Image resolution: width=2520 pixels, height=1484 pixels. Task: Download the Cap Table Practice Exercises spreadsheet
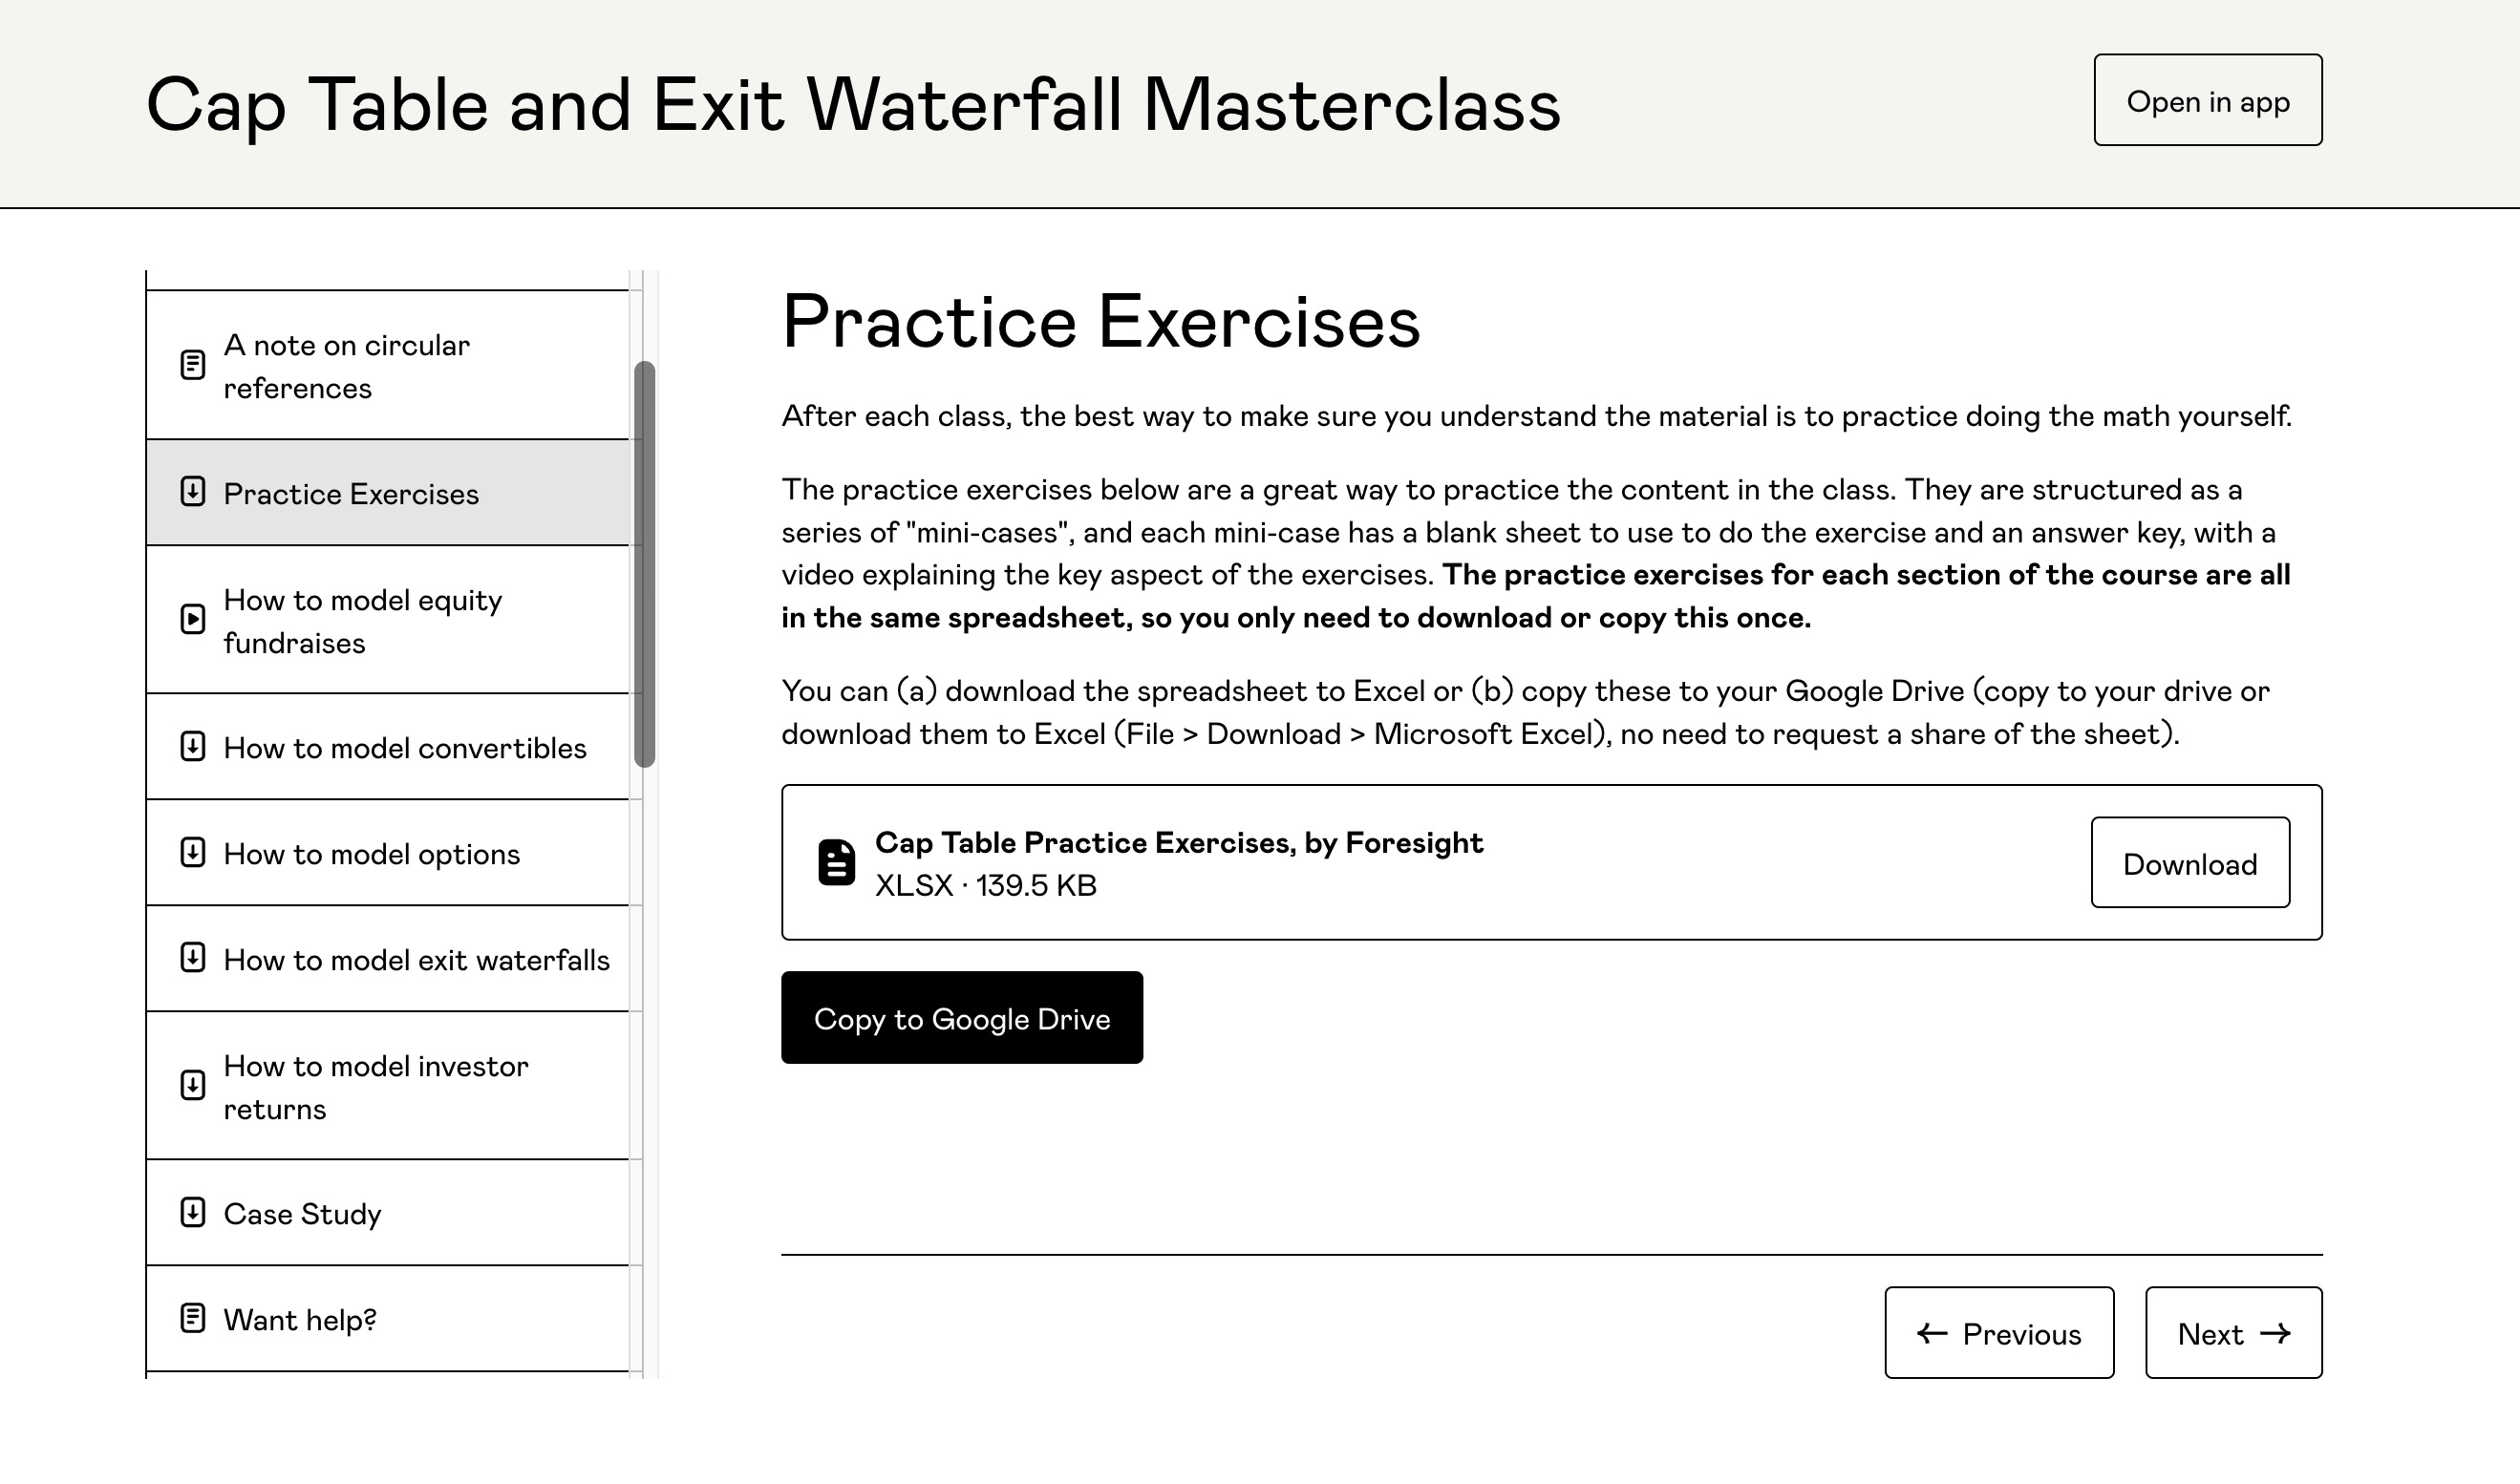2189,862
